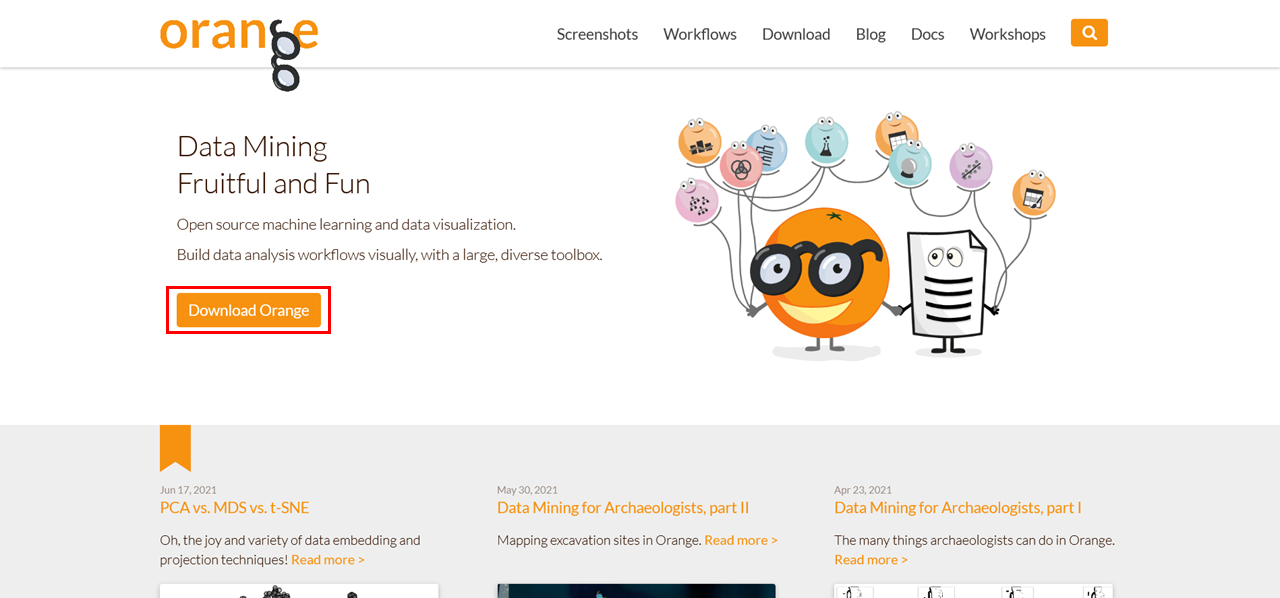Screen dimensions: 1280x598
Task: Click Read more on the part I archaeology post
Action: (871, 559)
